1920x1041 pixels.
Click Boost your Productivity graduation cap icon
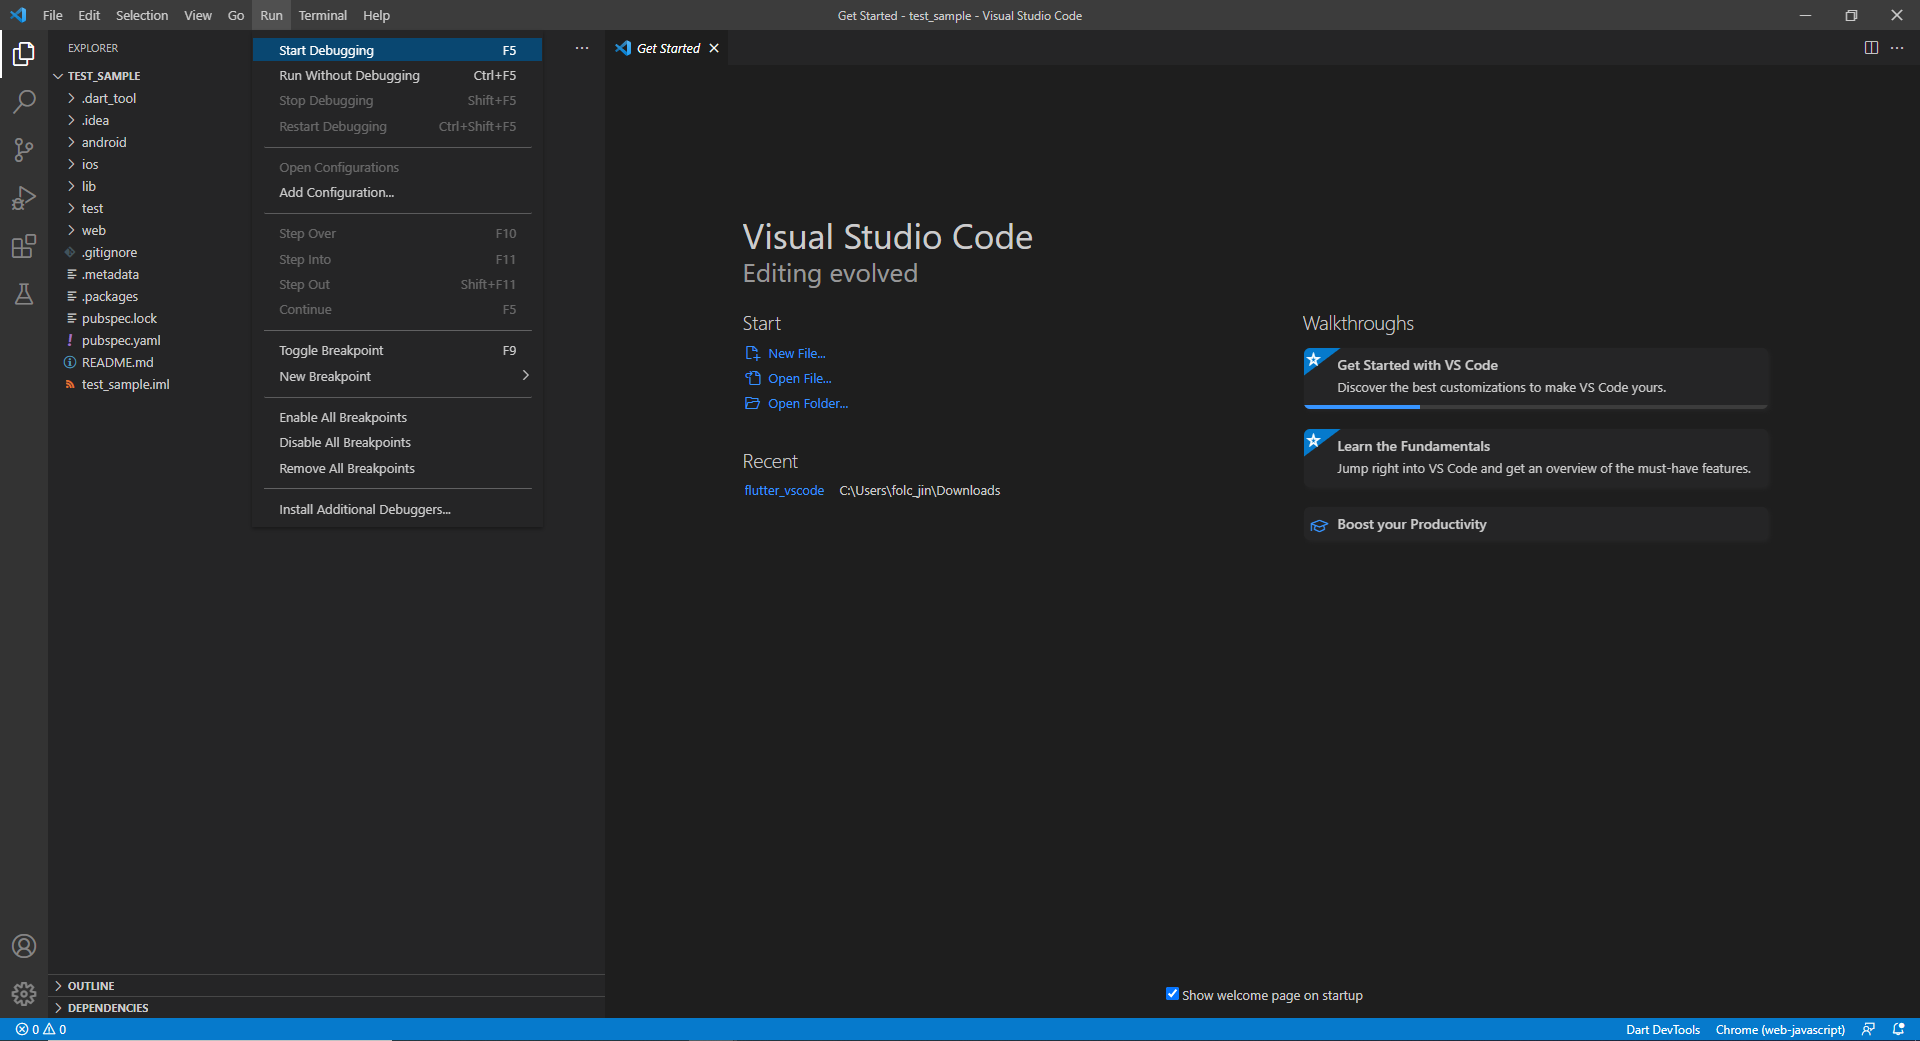pyautogui.click(x=1319, y=525)
